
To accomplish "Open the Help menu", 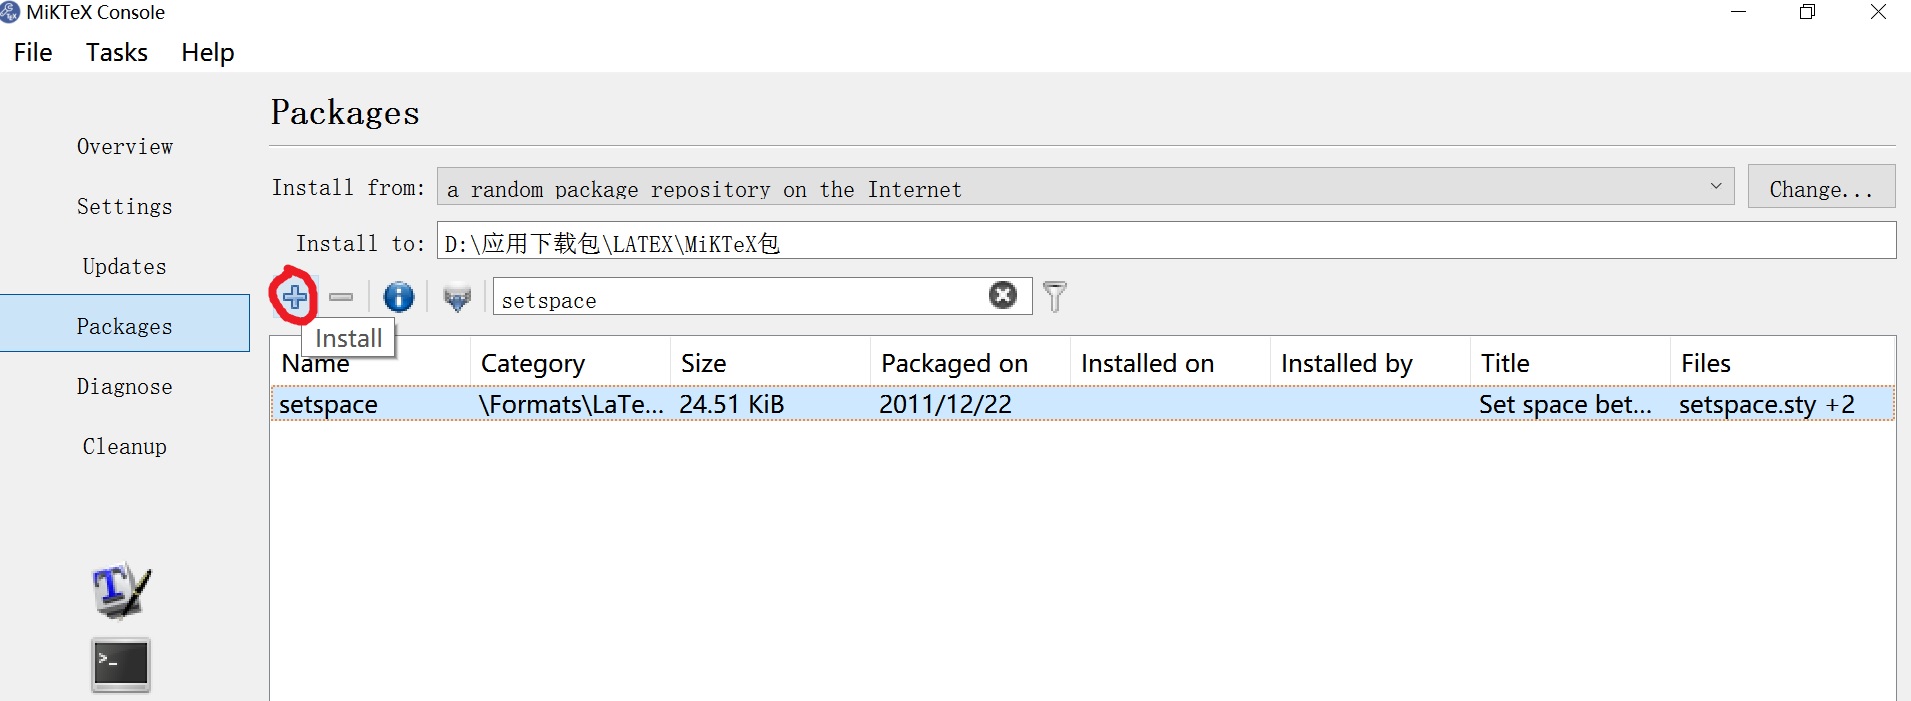I will [x=208, y=52].
